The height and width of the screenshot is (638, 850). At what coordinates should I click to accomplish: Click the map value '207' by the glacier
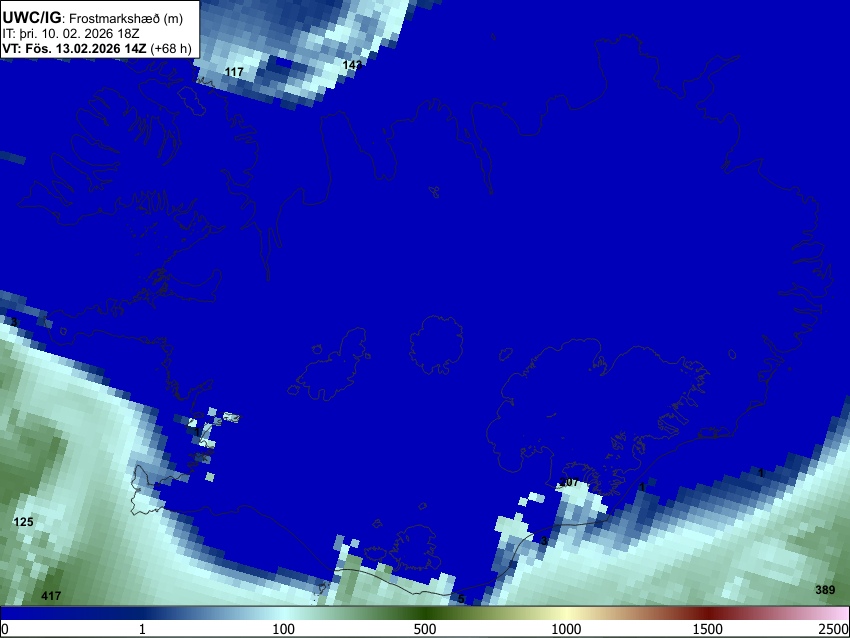[569, 482]
